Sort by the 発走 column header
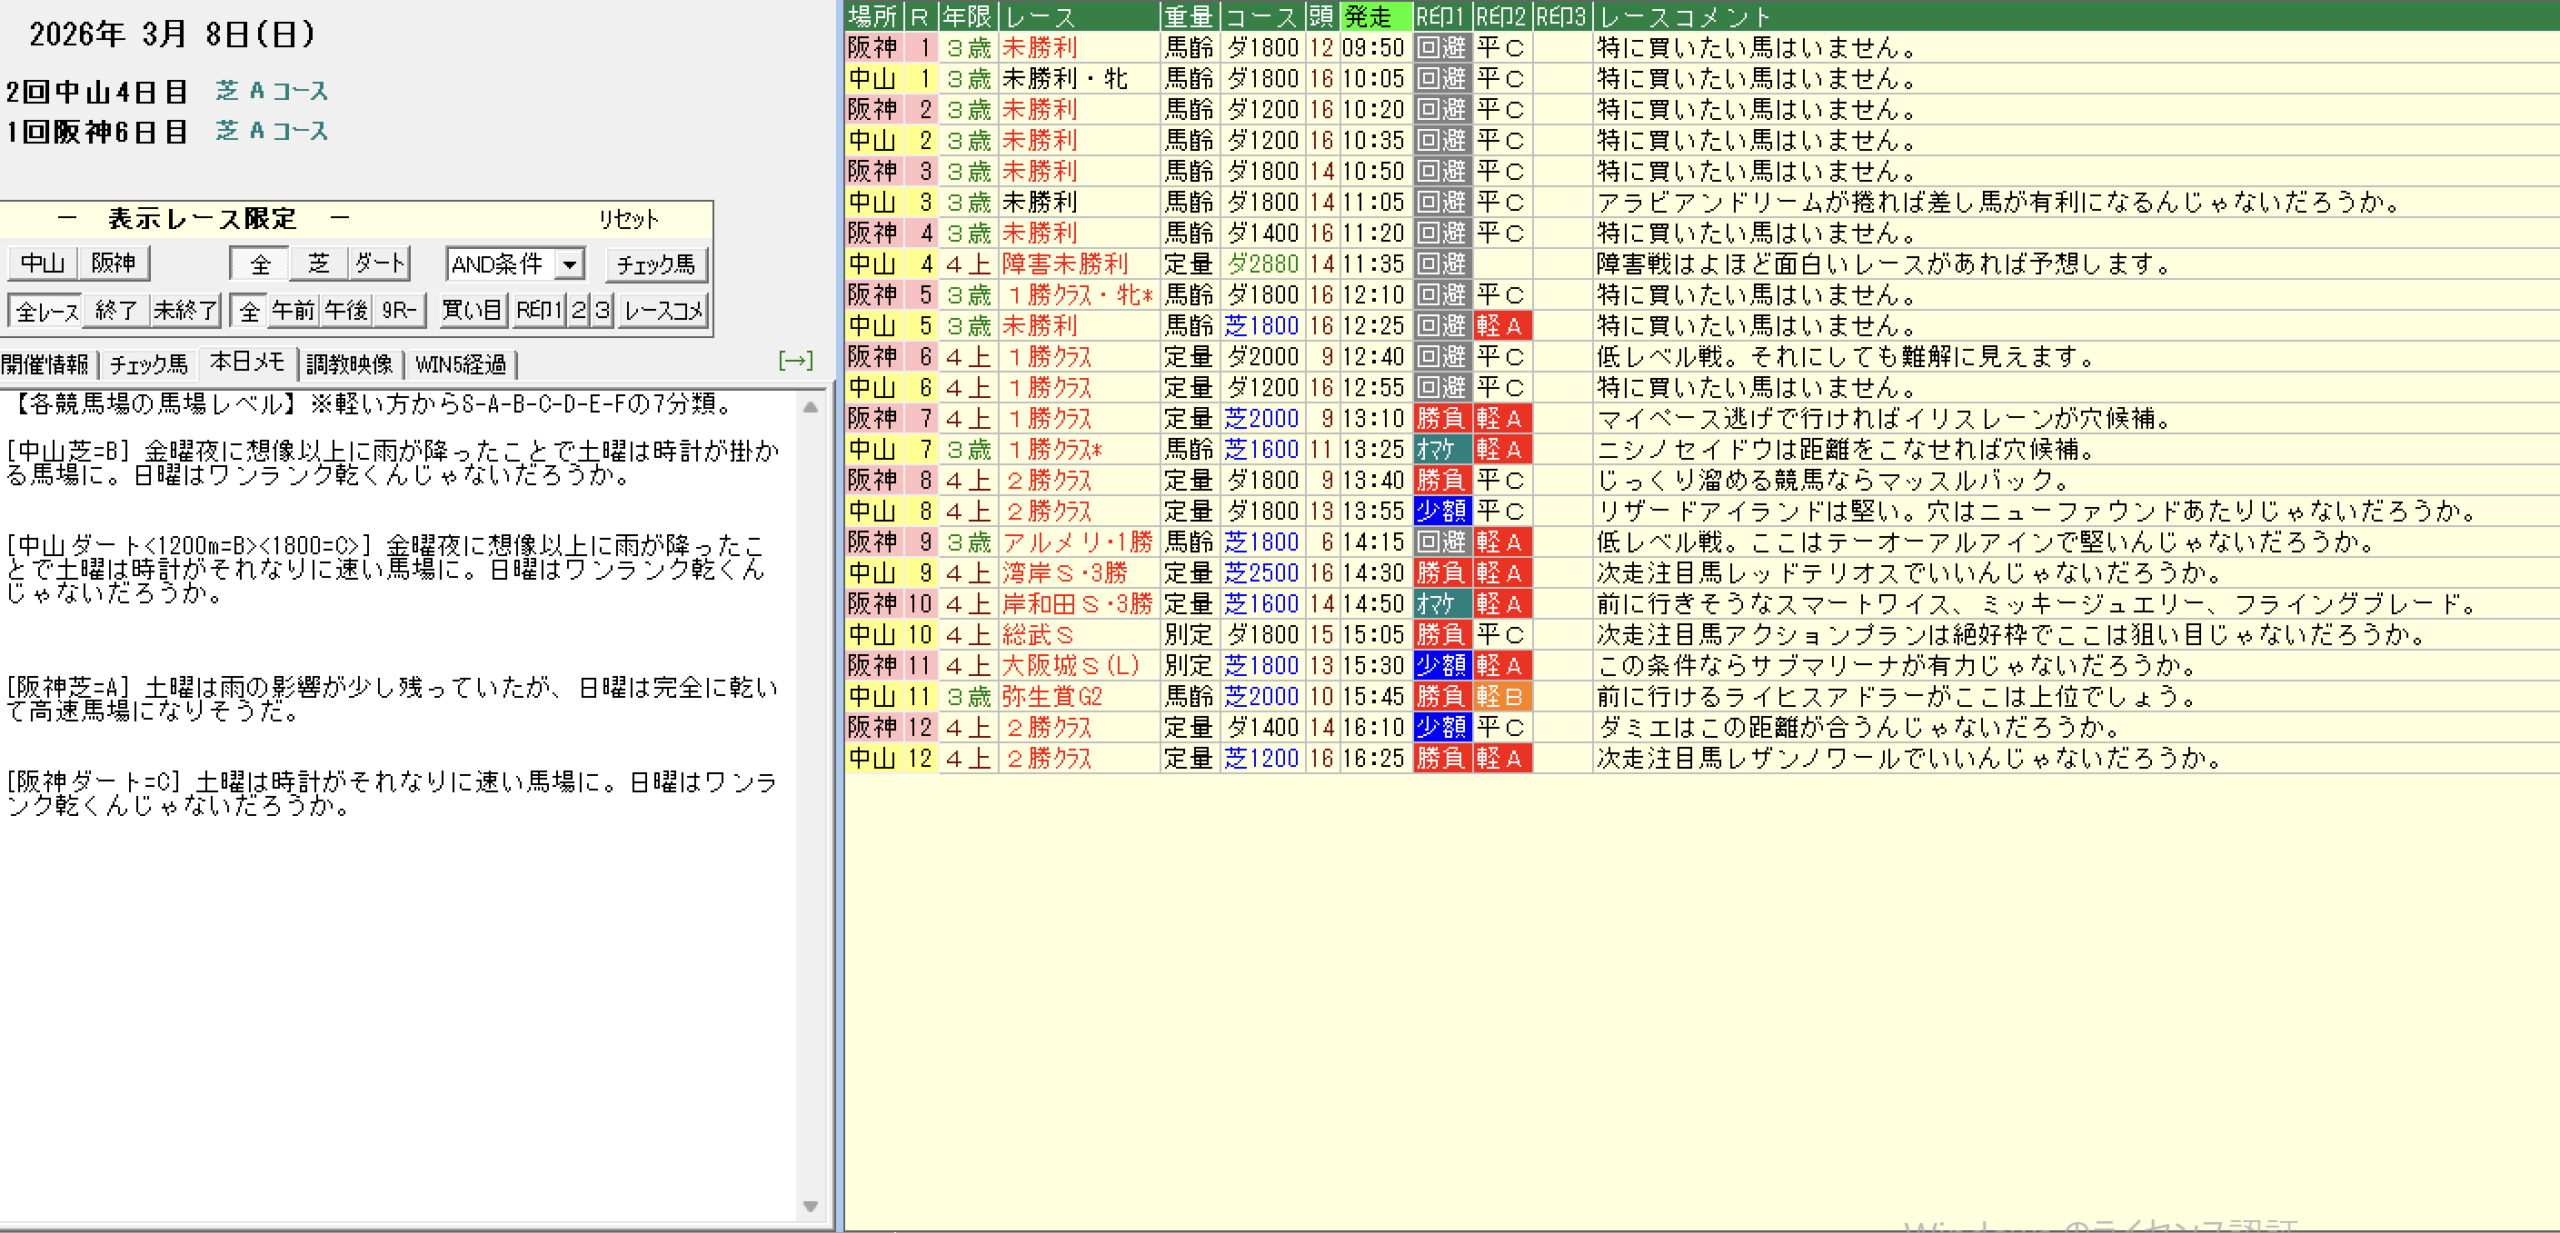 (1374, 16)
